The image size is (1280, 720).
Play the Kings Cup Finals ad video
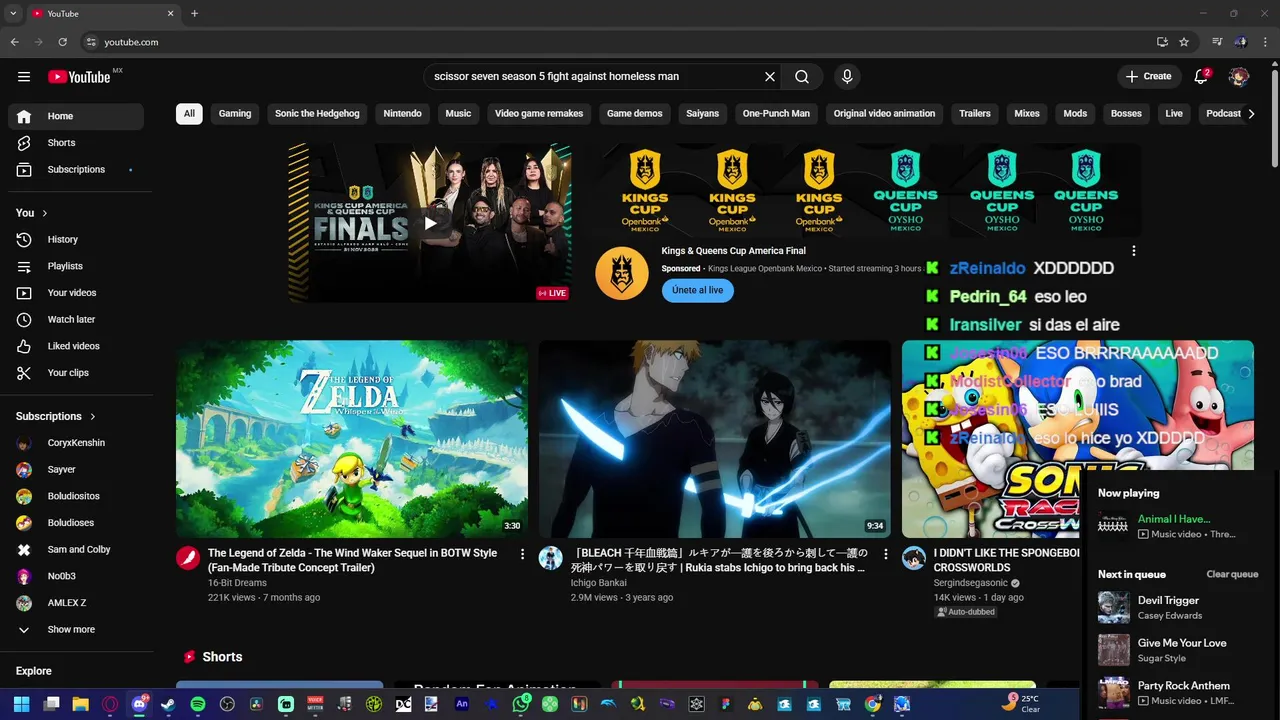(x=430, y=223)
